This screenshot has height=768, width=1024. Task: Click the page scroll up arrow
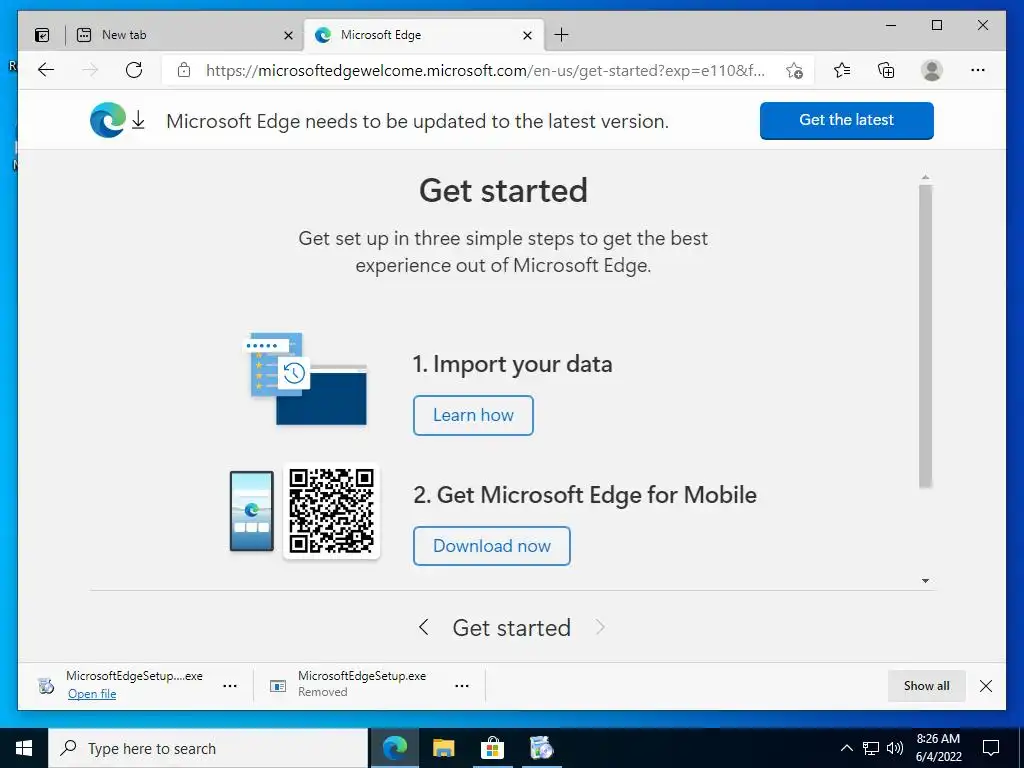click(925, 178)
